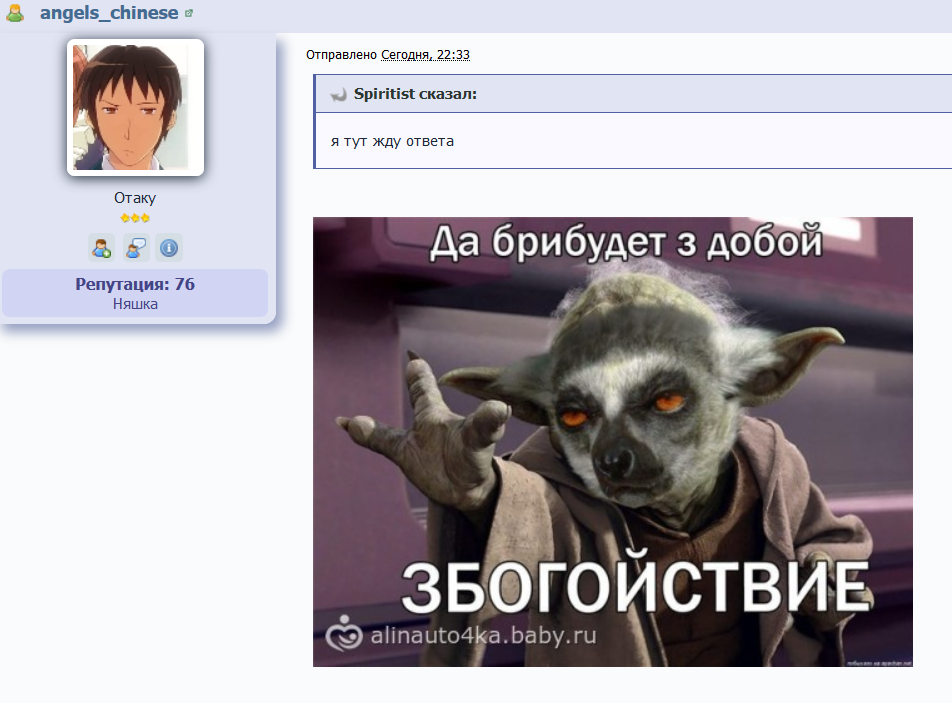Click the word Отправлено above the post

pyautogui.click(x=341, y=55)
